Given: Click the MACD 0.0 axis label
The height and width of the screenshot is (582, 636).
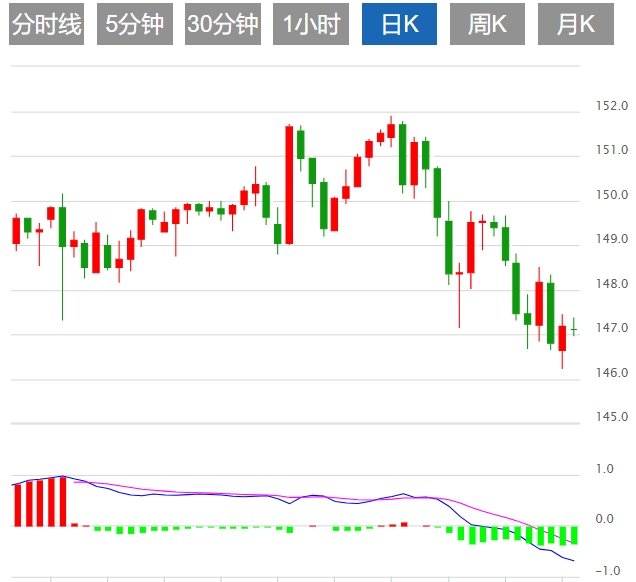Looking at the screenshot, I should [x=603, y=519].
